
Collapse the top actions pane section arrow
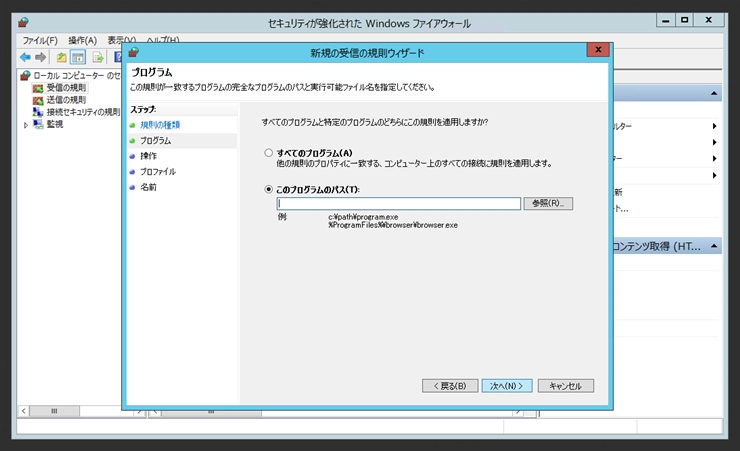(x=714, y=93)
